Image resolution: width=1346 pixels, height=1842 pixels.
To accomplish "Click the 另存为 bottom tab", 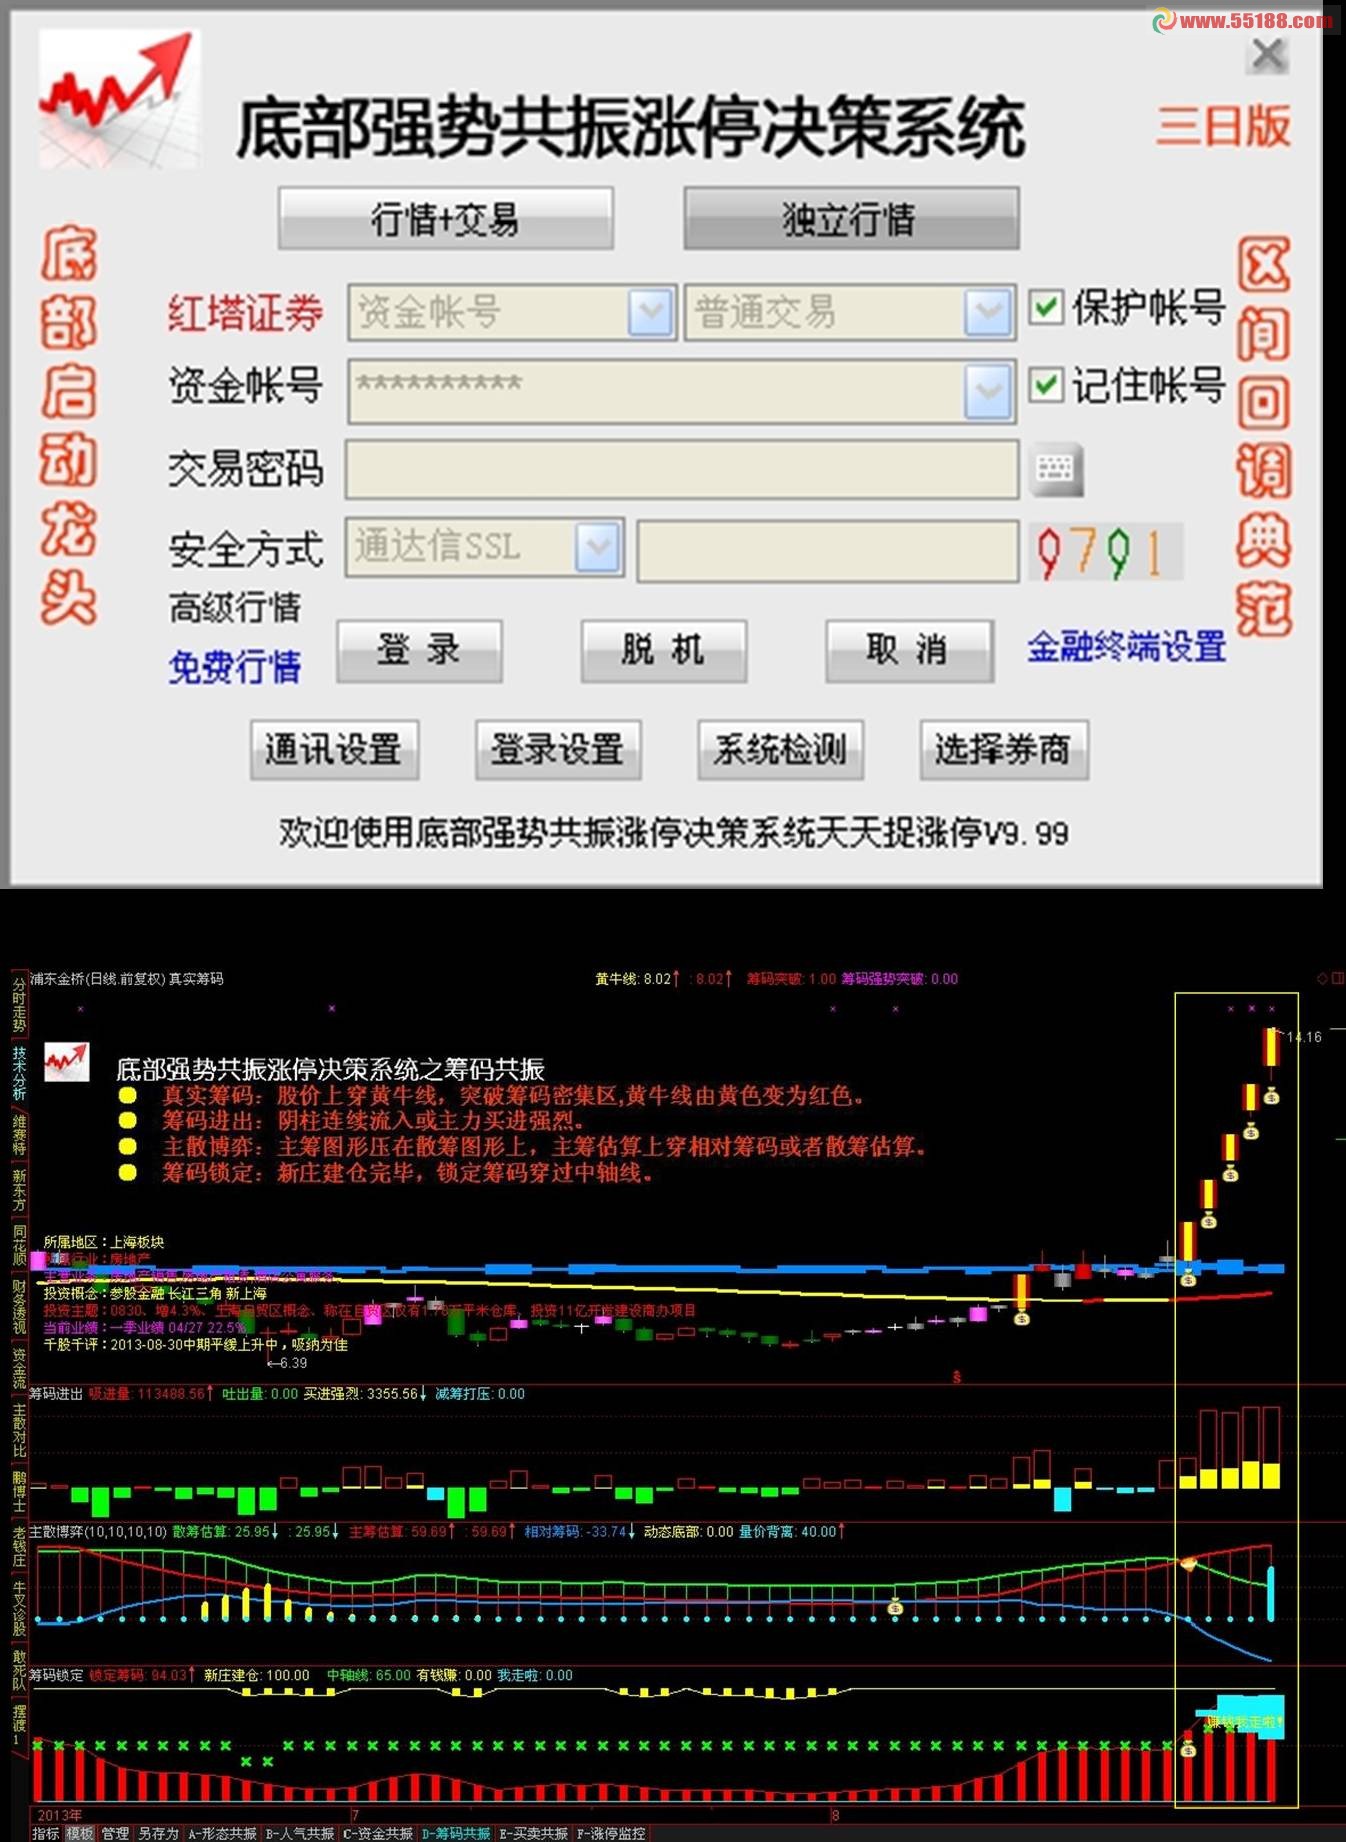I will (x=158, y=1833).
